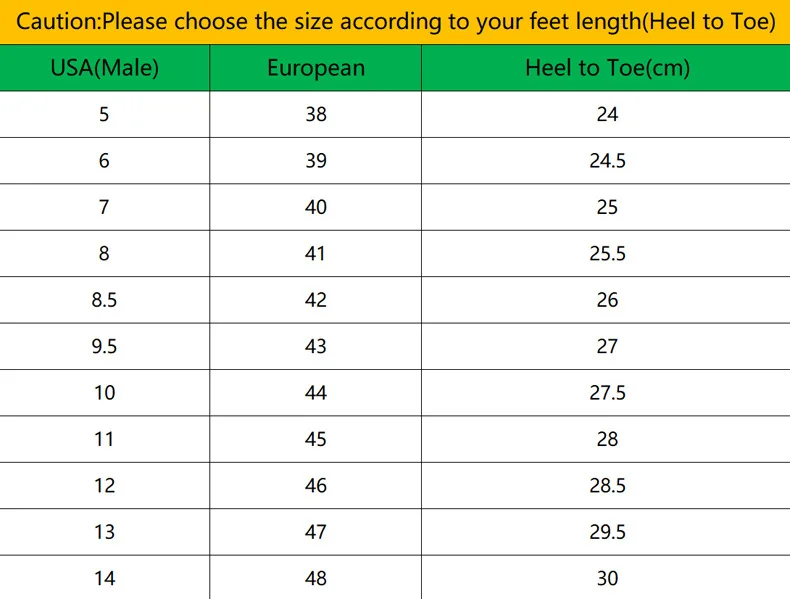Select European size 38 cell

pyautogui.click(x=316, y=114)
